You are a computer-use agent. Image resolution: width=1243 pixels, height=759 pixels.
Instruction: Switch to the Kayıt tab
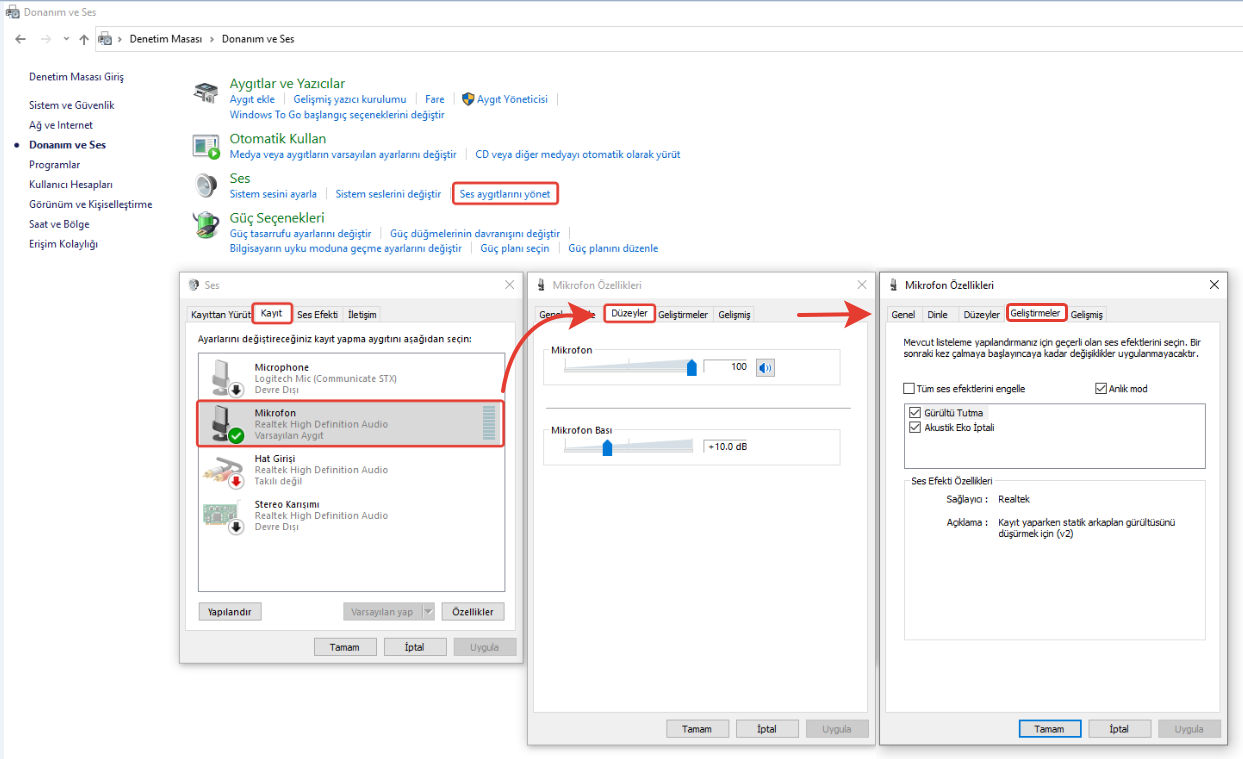272,313
